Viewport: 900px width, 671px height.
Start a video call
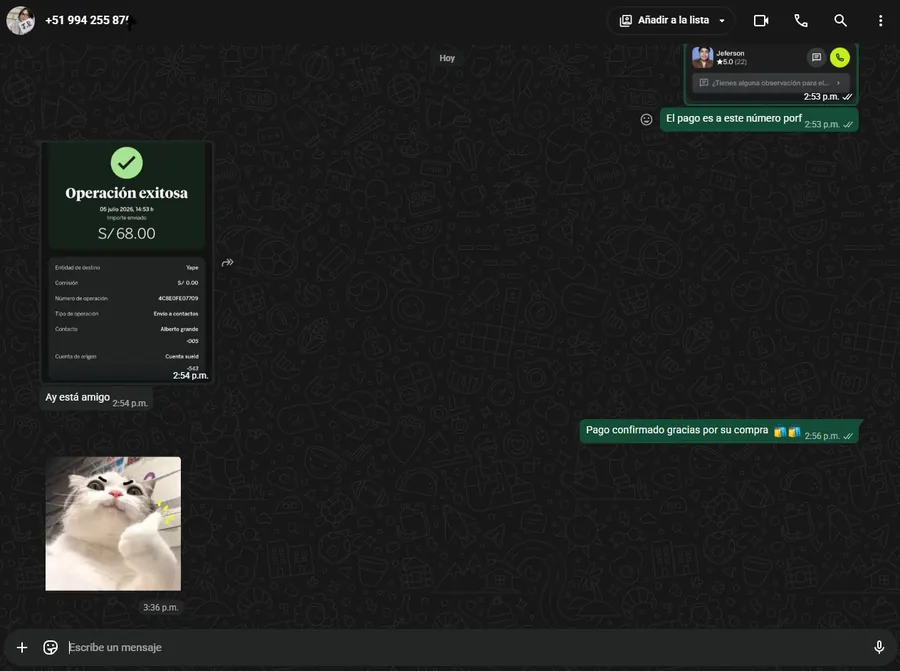tap(761, 21)
